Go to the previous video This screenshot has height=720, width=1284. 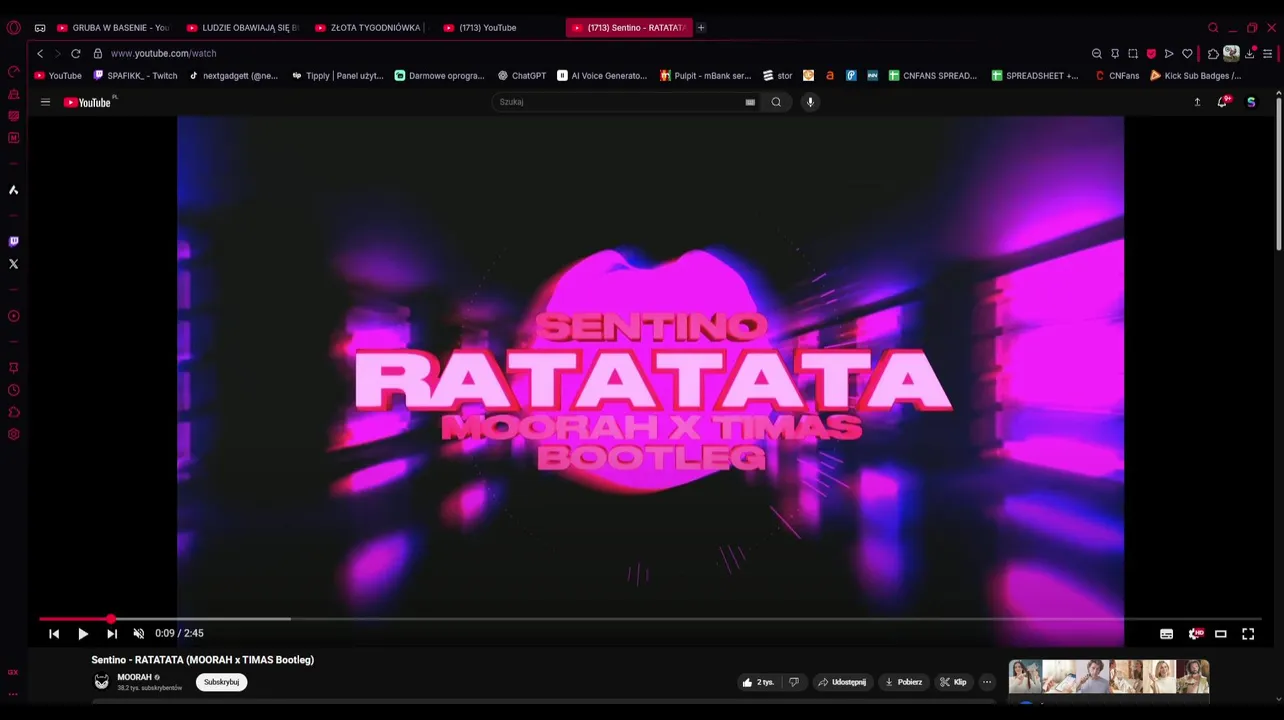(54, 633)
